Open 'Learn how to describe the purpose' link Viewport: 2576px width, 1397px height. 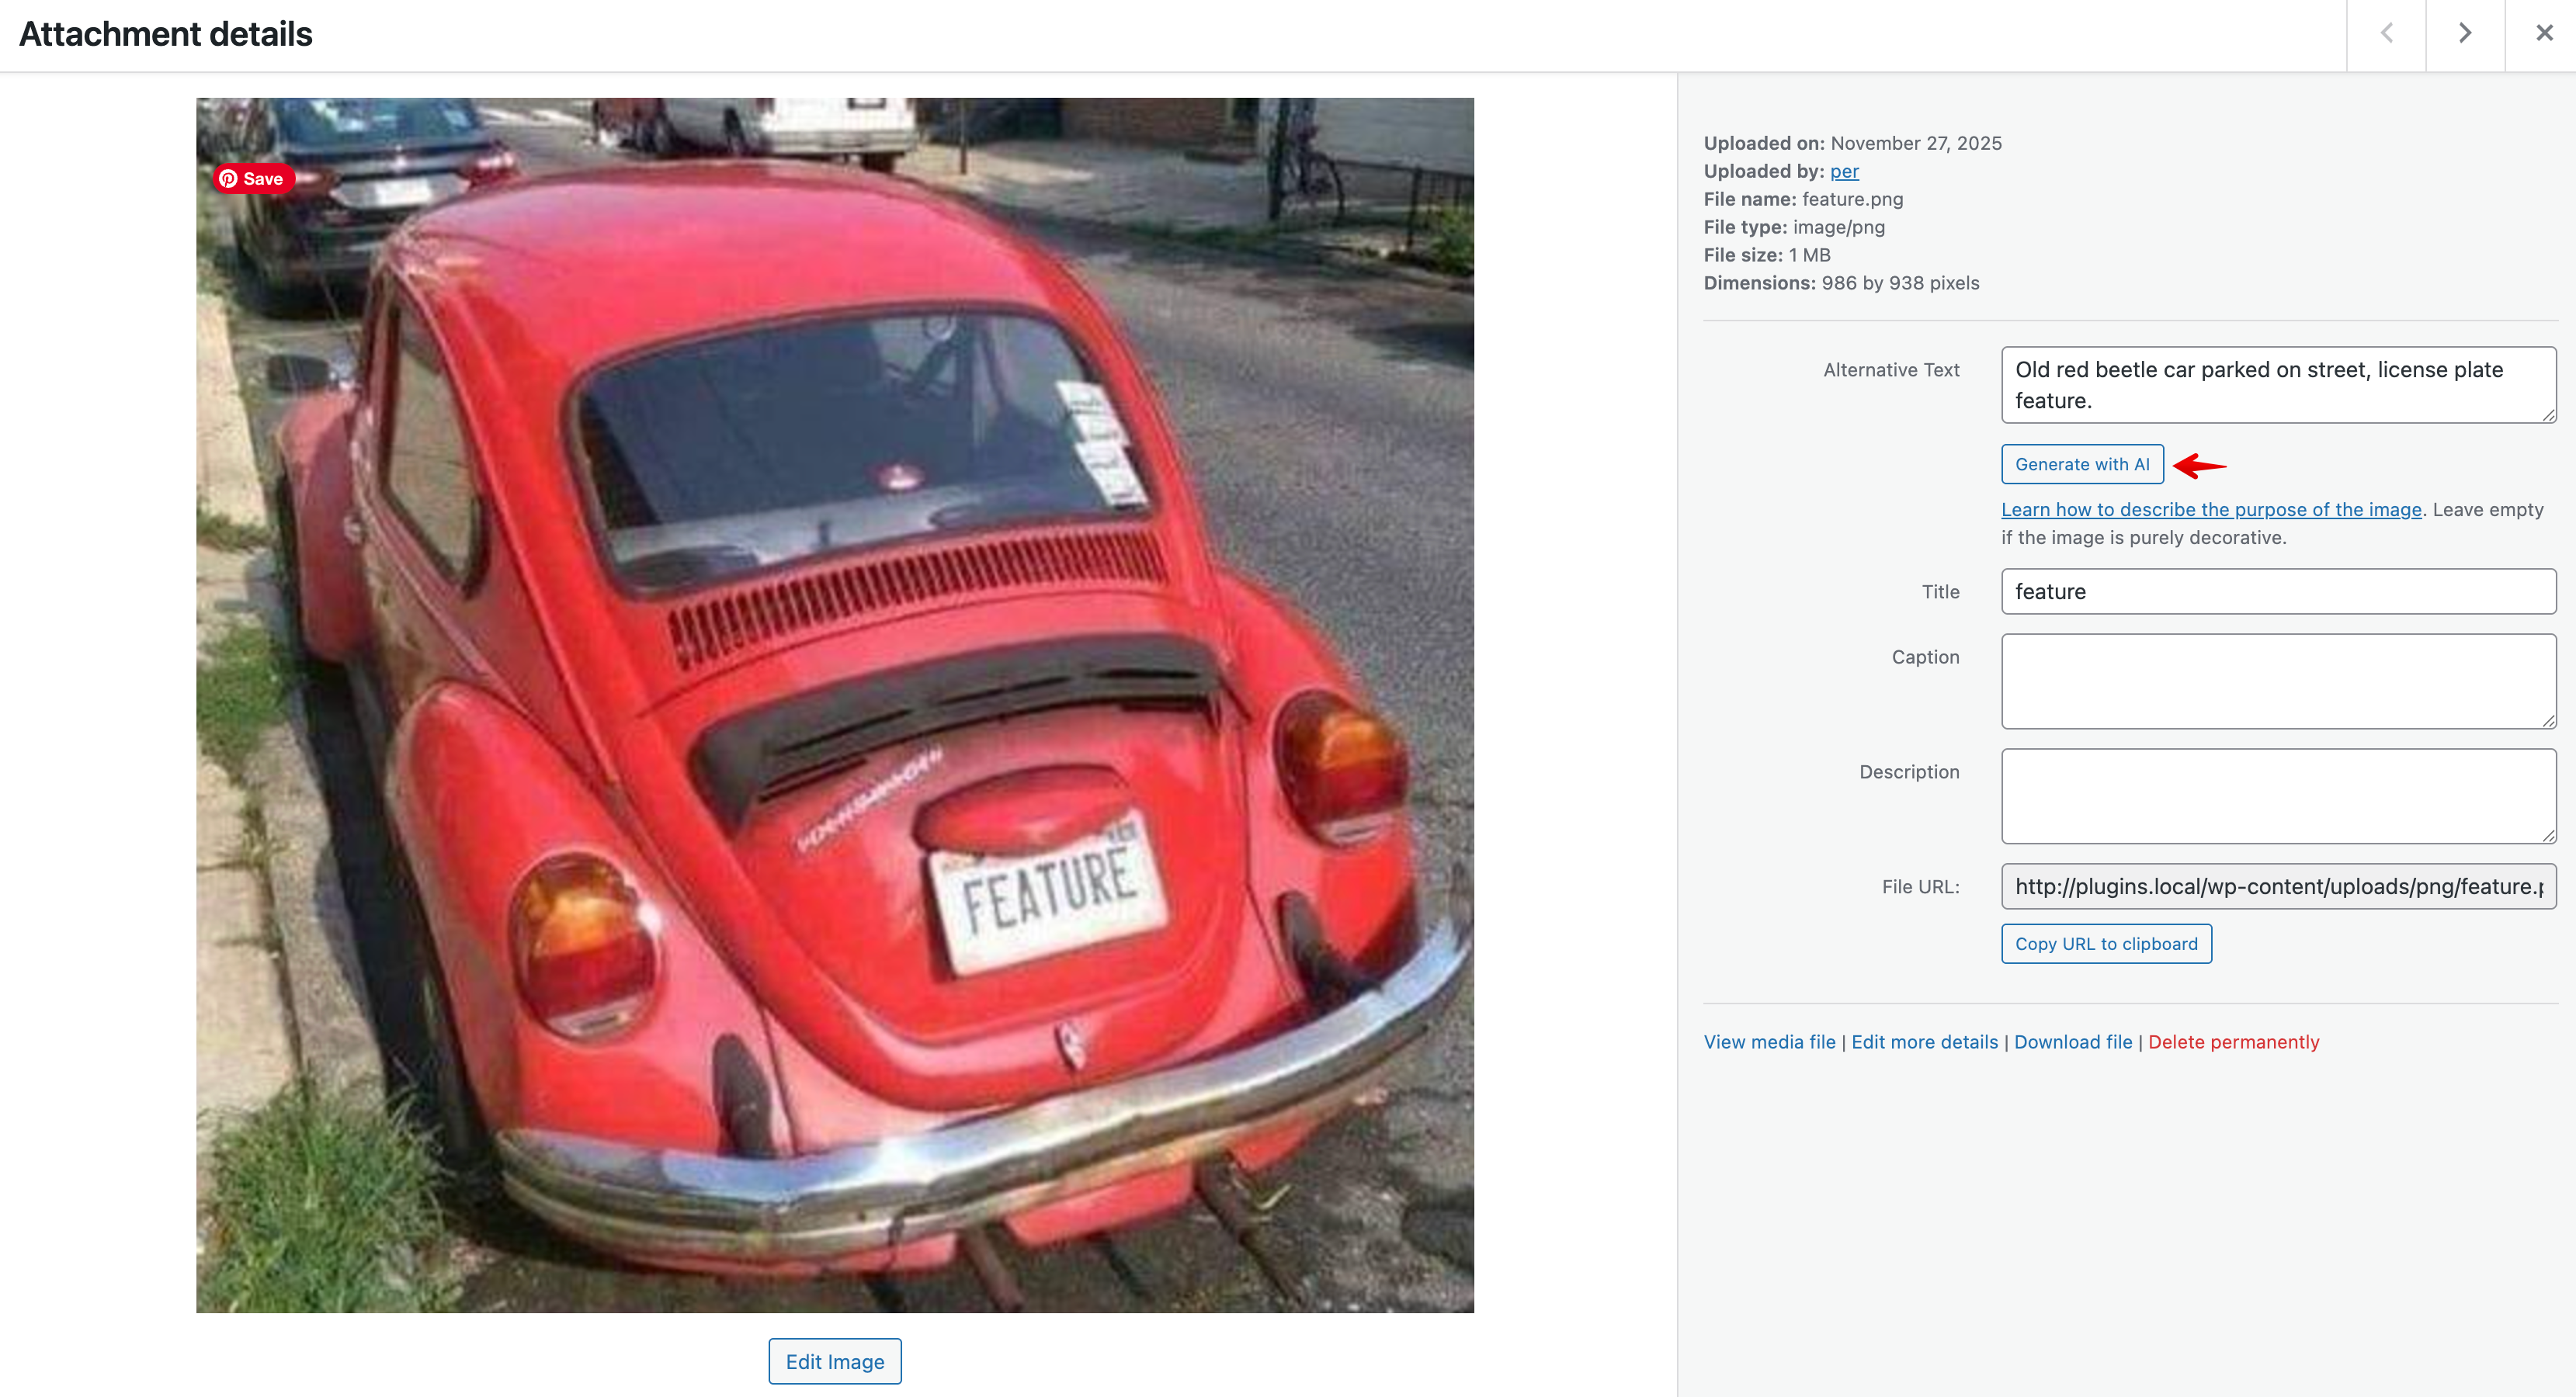click(x=2211, y=509)
